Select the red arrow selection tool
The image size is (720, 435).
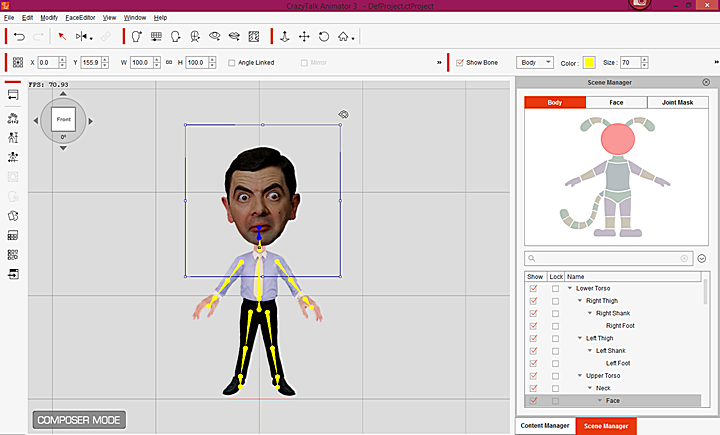click(x=62, y=36)
